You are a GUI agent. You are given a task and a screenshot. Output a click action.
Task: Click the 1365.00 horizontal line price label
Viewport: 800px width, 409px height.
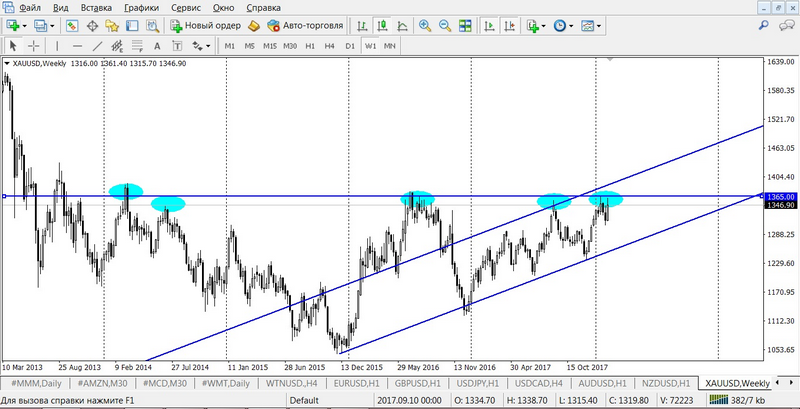click(780, 197)
